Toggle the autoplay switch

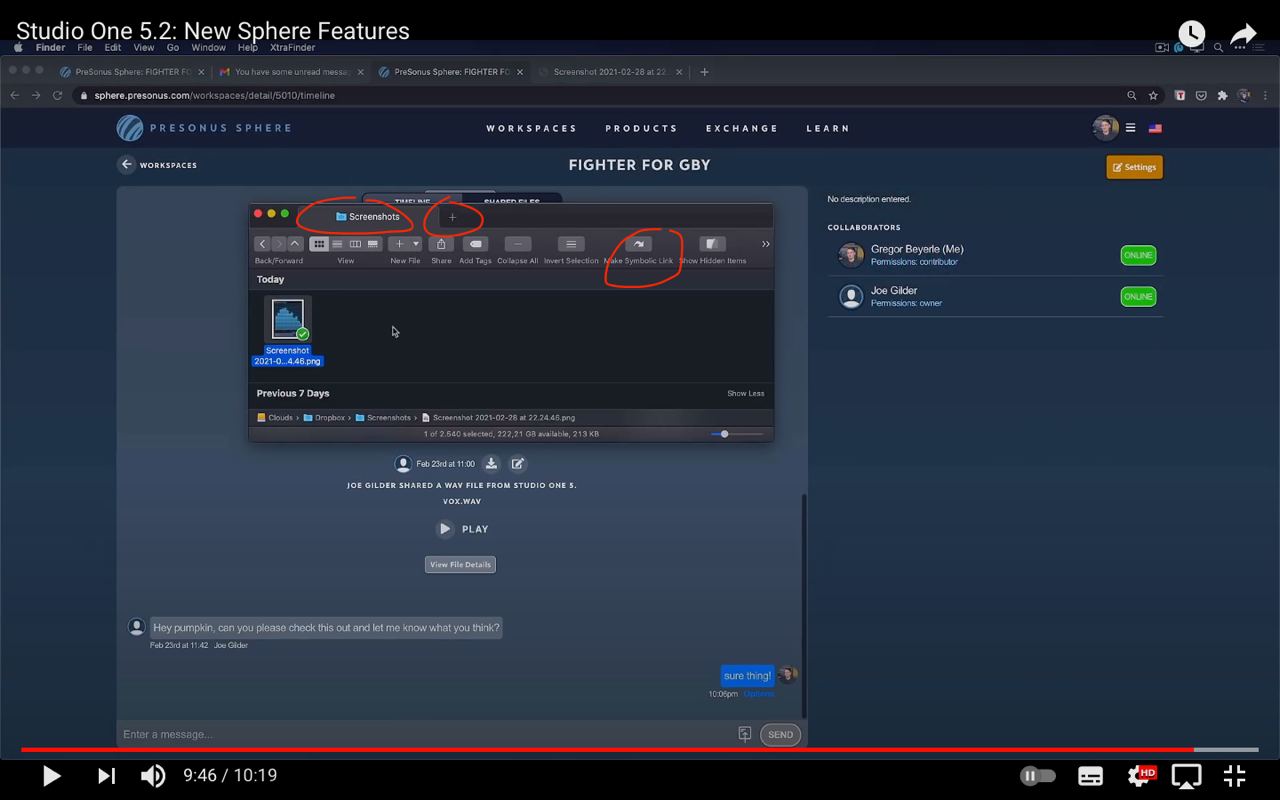pyautogui.click(x=1038, y=775)
